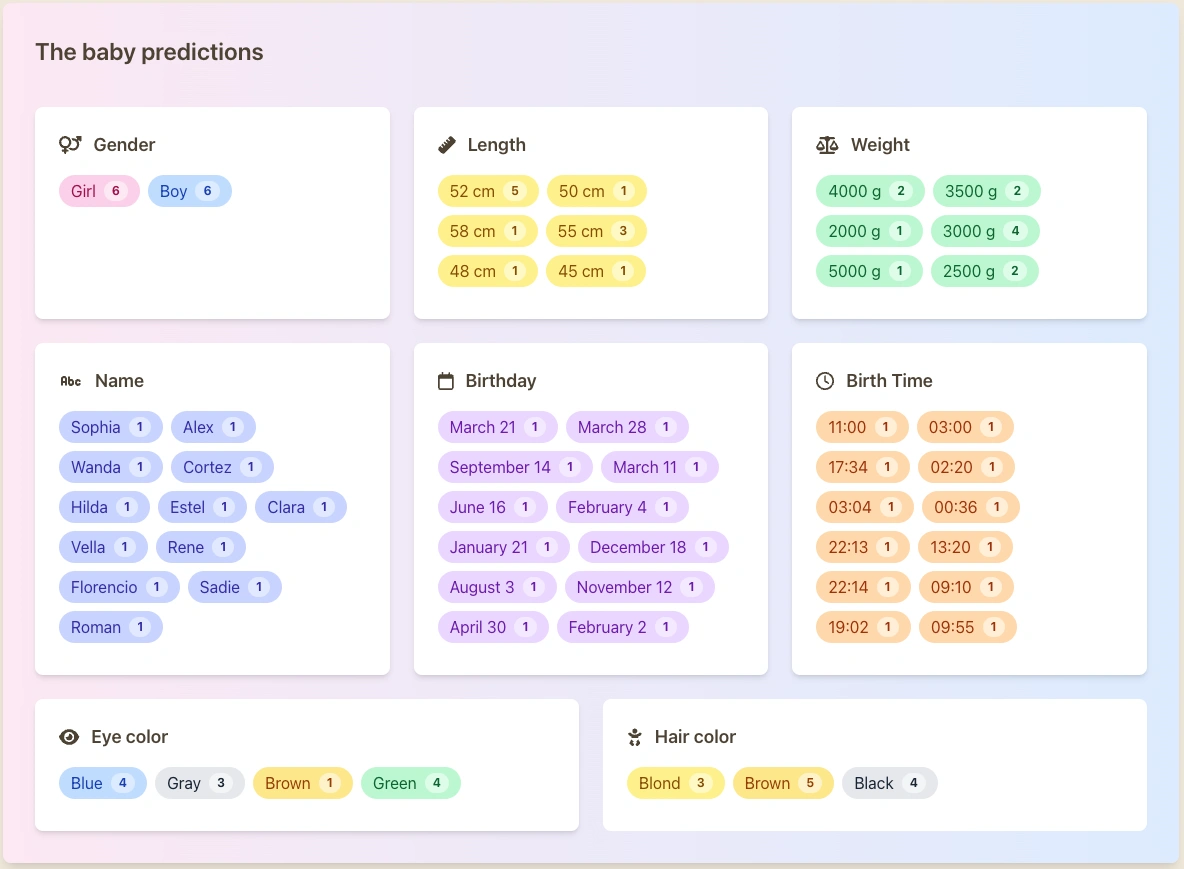Click the ruler icon beside Length

click(x=447, y=145)
